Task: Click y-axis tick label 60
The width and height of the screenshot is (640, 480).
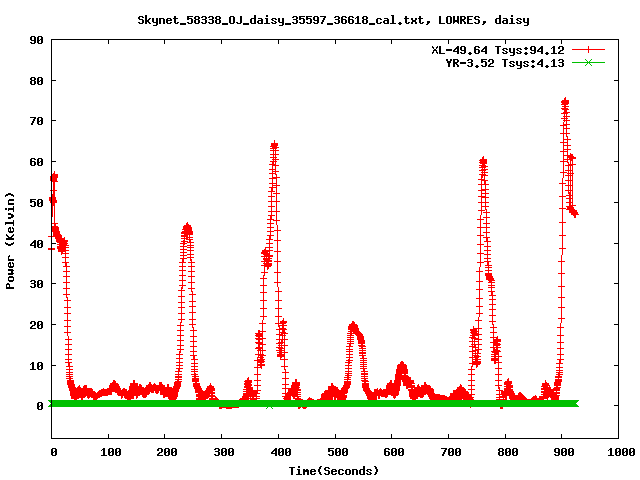Action: pos(37,162)
